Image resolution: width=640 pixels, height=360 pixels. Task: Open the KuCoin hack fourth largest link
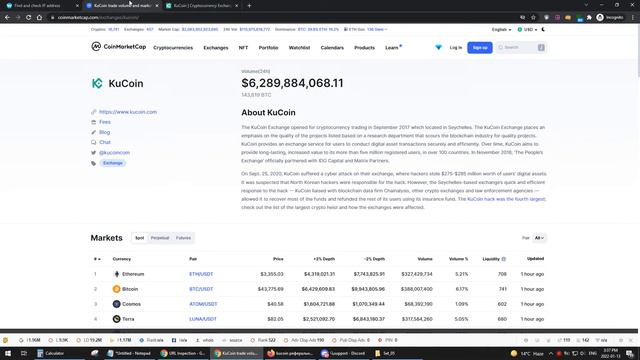pos(506,199)
